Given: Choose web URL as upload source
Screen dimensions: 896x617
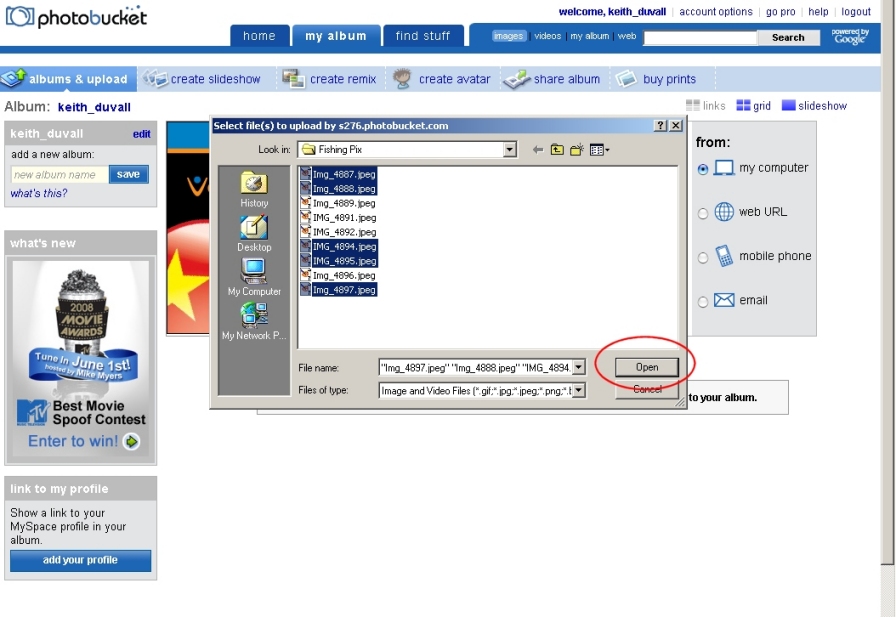Looking at the screenshot, I should [x=703, y=213].
